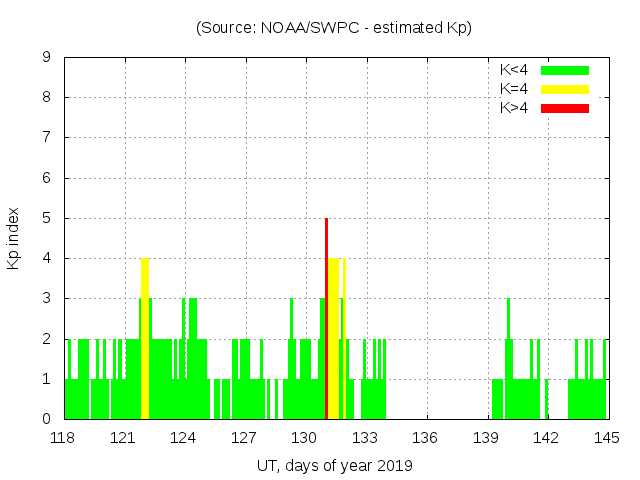This screenshot has height=480, width=640.
Task: Click the red K>4 legend swatch
Action: tap(565, 108)
